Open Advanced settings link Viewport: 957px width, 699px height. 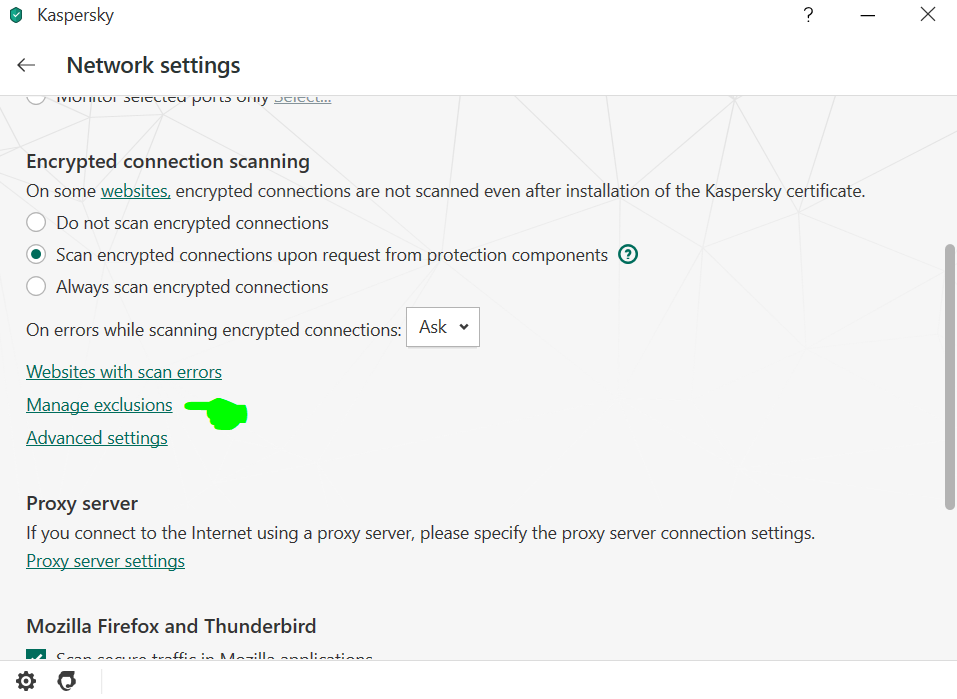pyautogui.click(x=97, y=438)
